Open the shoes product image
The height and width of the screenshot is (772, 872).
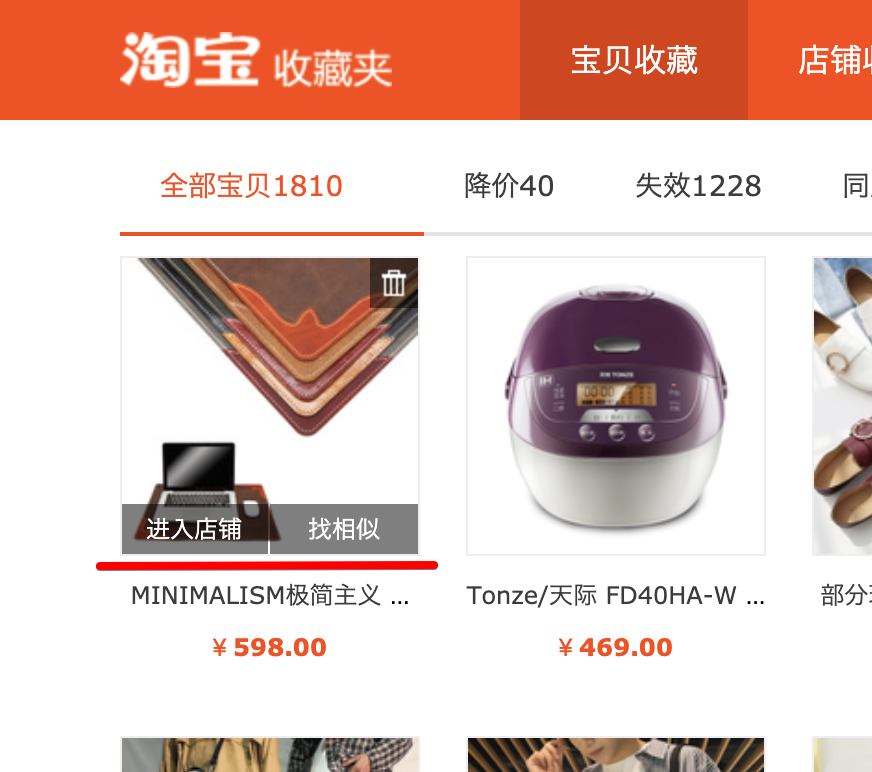pos(842,405)
